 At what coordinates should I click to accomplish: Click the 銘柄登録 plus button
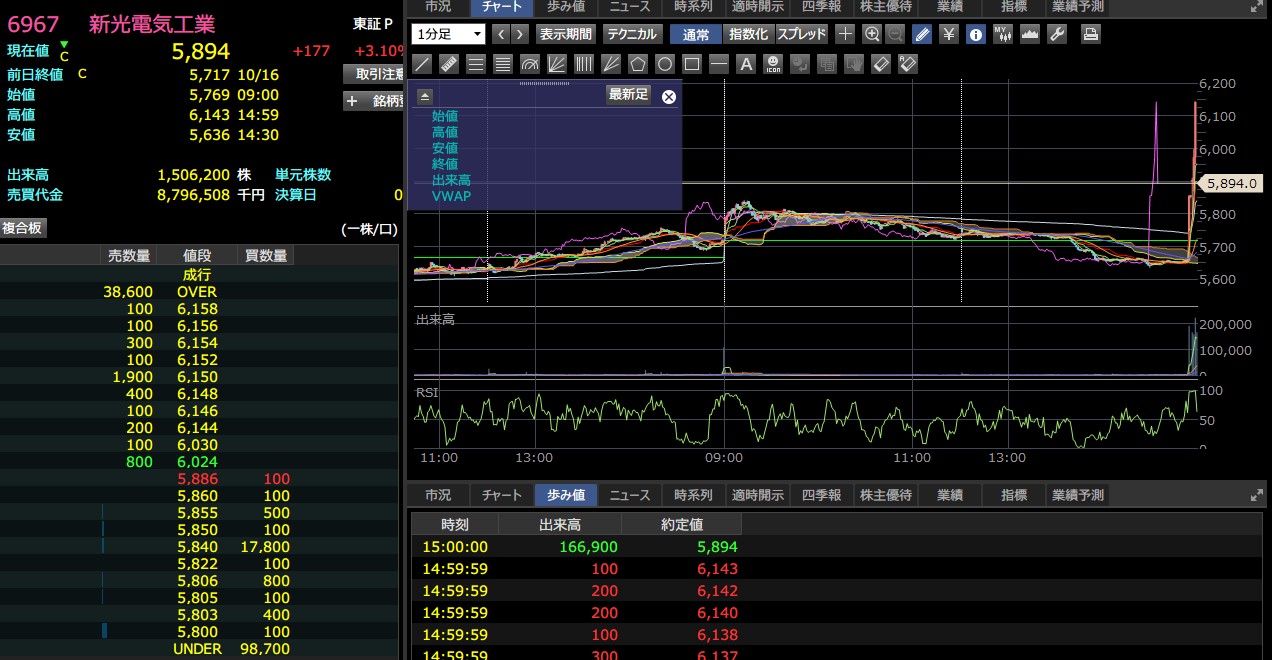coord(373,101)
